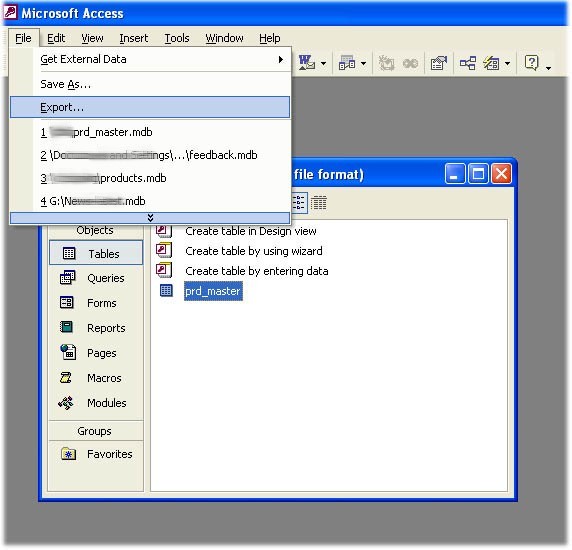
Task: Open the File menu
Action: tap(23, 38)
